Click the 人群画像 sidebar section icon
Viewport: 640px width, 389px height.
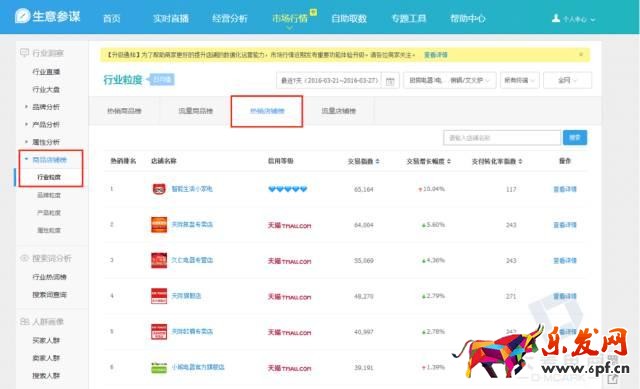click(24, 322)
